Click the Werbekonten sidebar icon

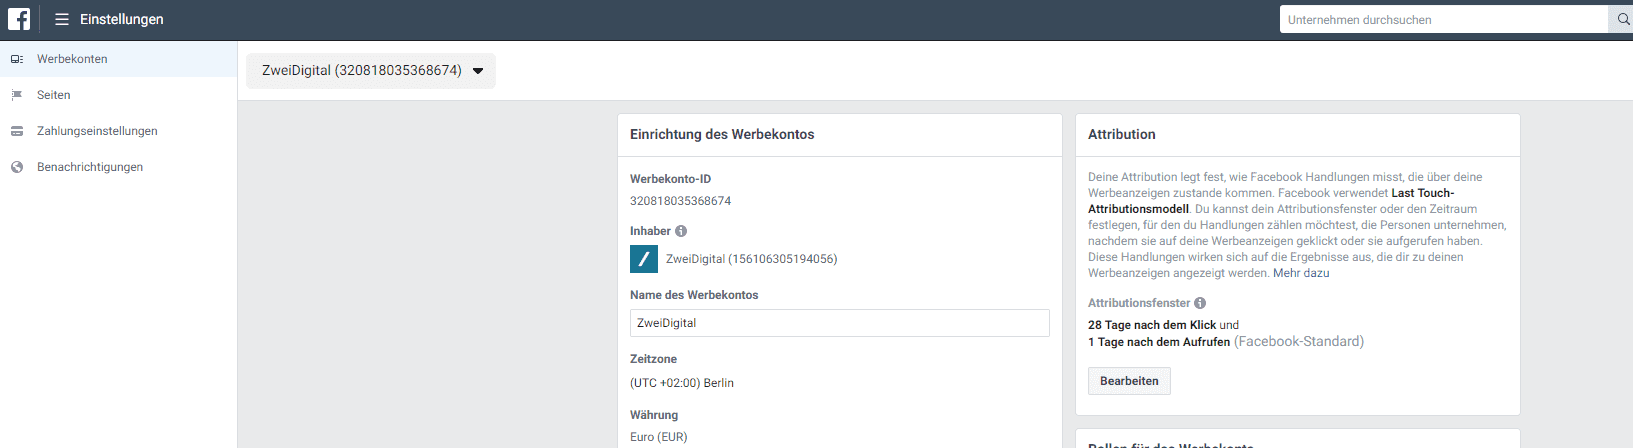coord(17,59)
